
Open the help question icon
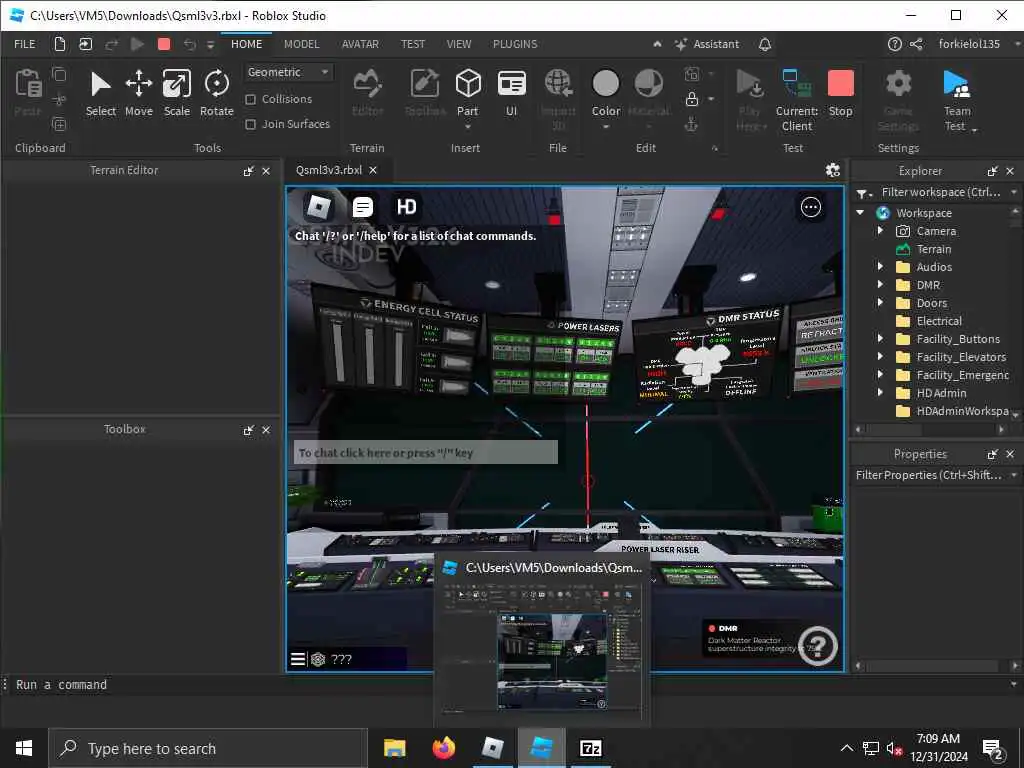tap(895, 44)
